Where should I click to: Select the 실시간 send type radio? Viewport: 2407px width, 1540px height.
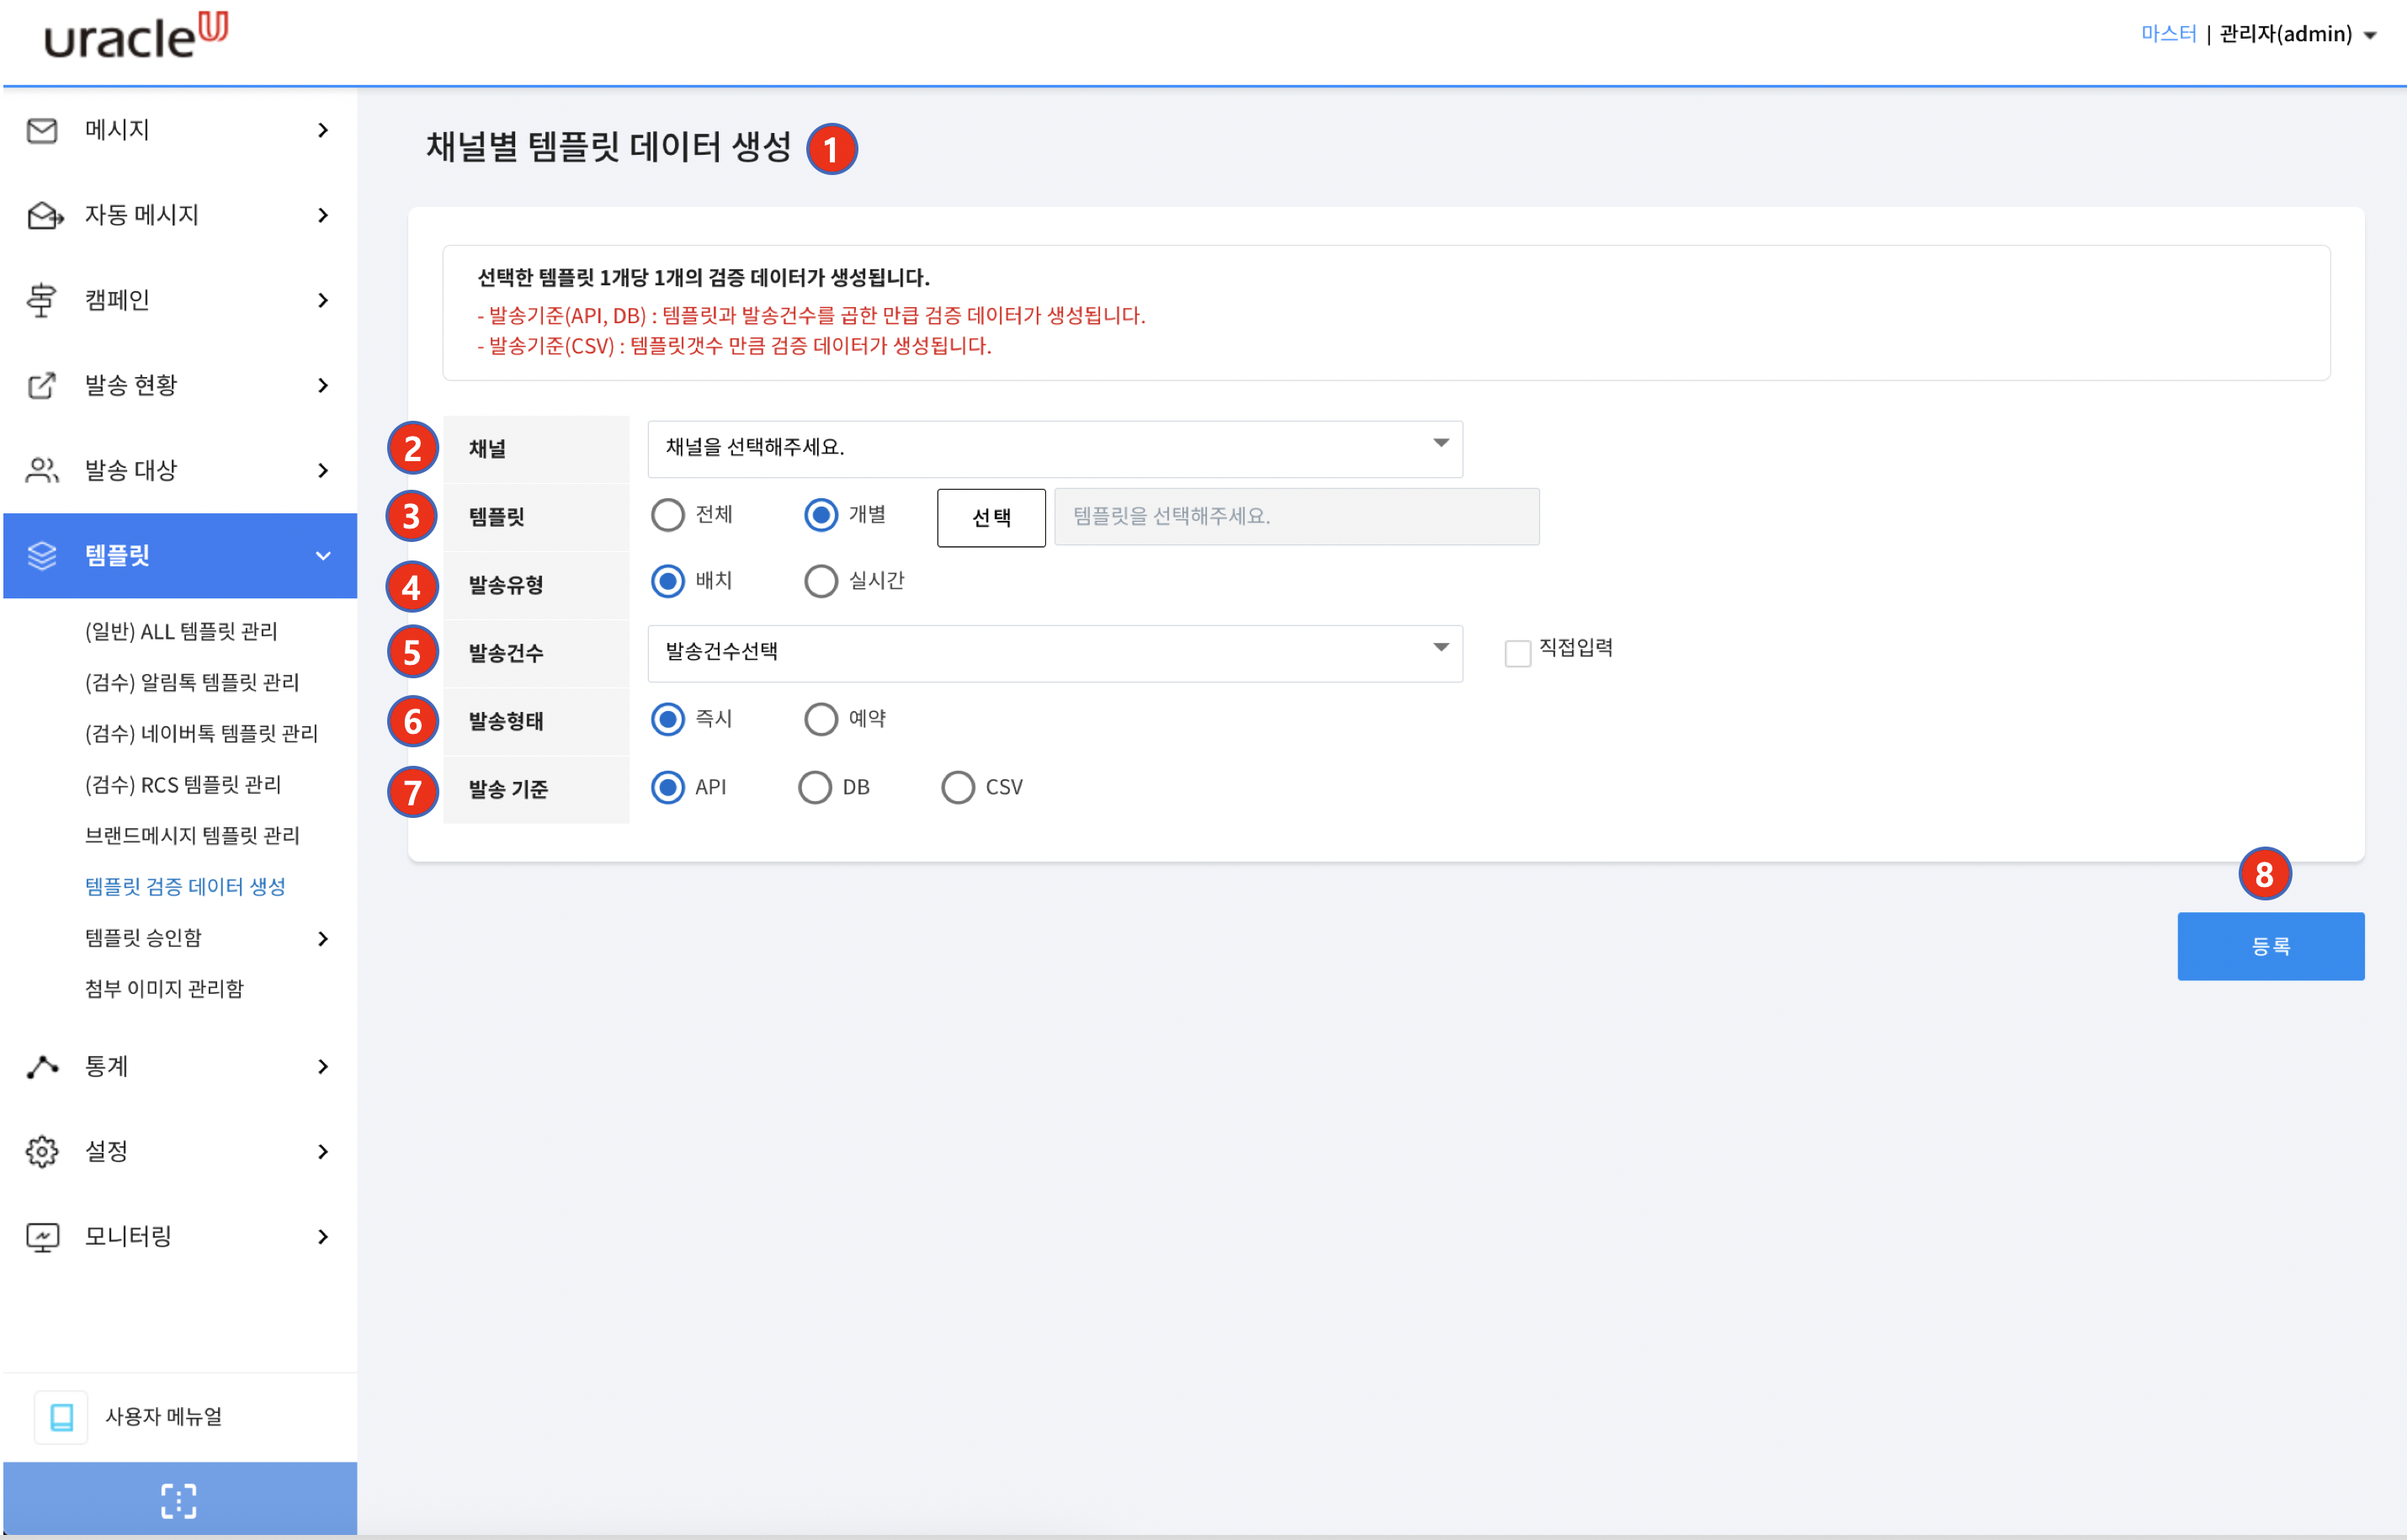click(821, 581)
